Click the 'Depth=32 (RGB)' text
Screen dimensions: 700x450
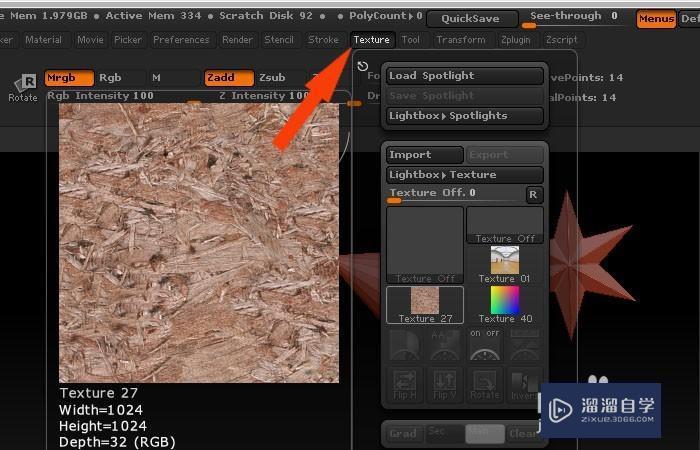click(117, 442)
